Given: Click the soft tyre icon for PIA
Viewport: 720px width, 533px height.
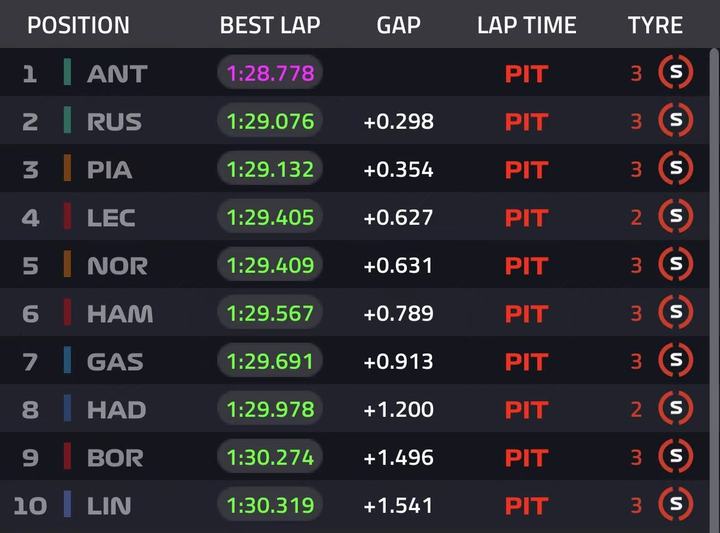Looking at the screenshot, I should (675, 169).
